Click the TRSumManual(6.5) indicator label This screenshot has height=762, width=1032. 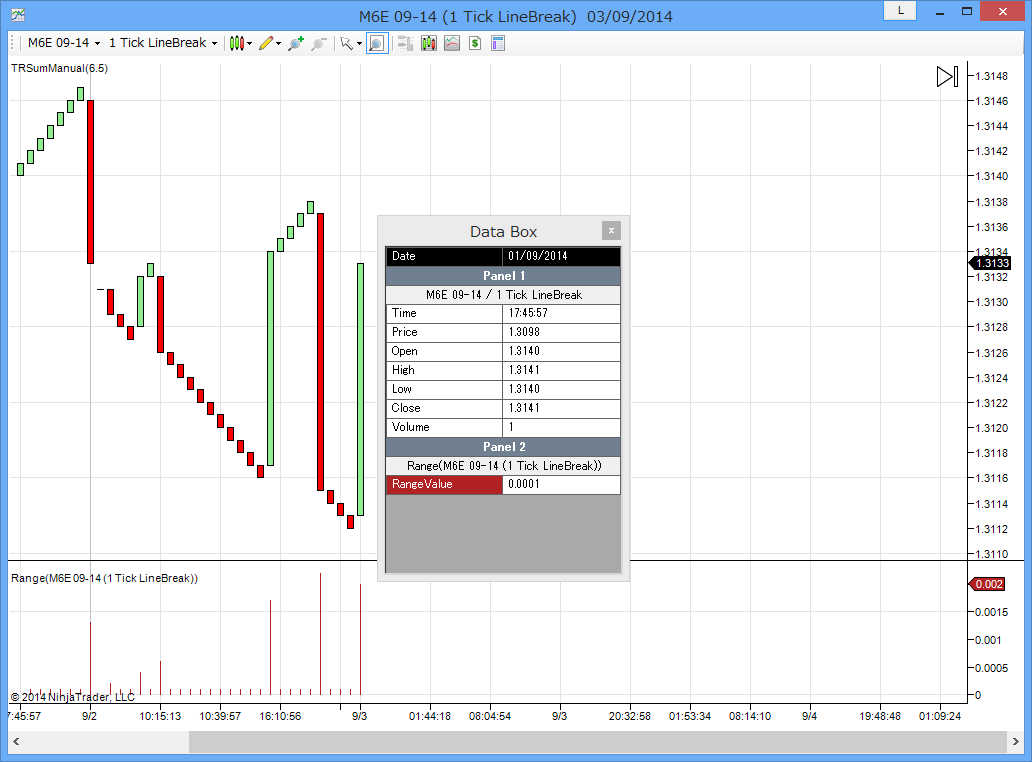click(59, 68)
